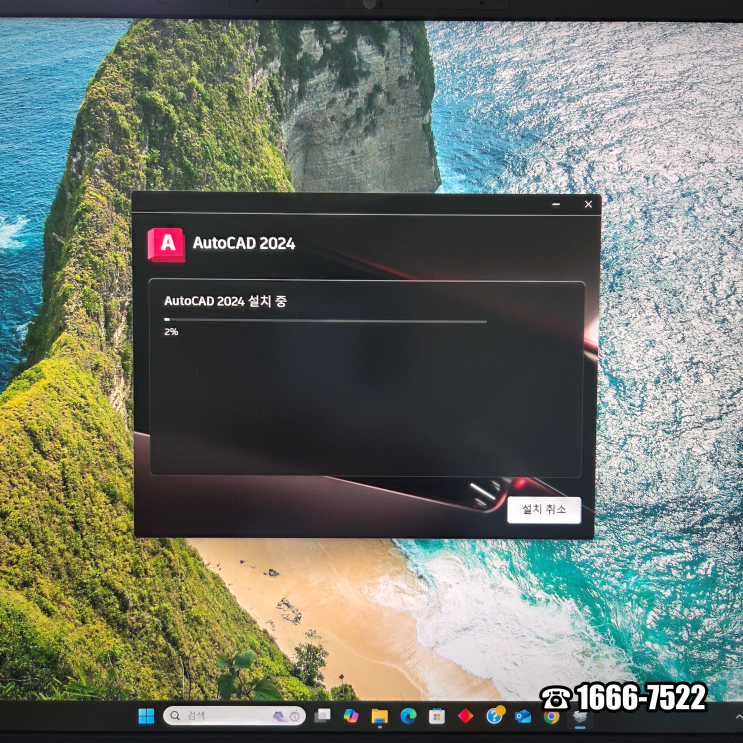Click the 설치 취소 button
The height and width of the screenshot is (743, 743).
point(544,510)
